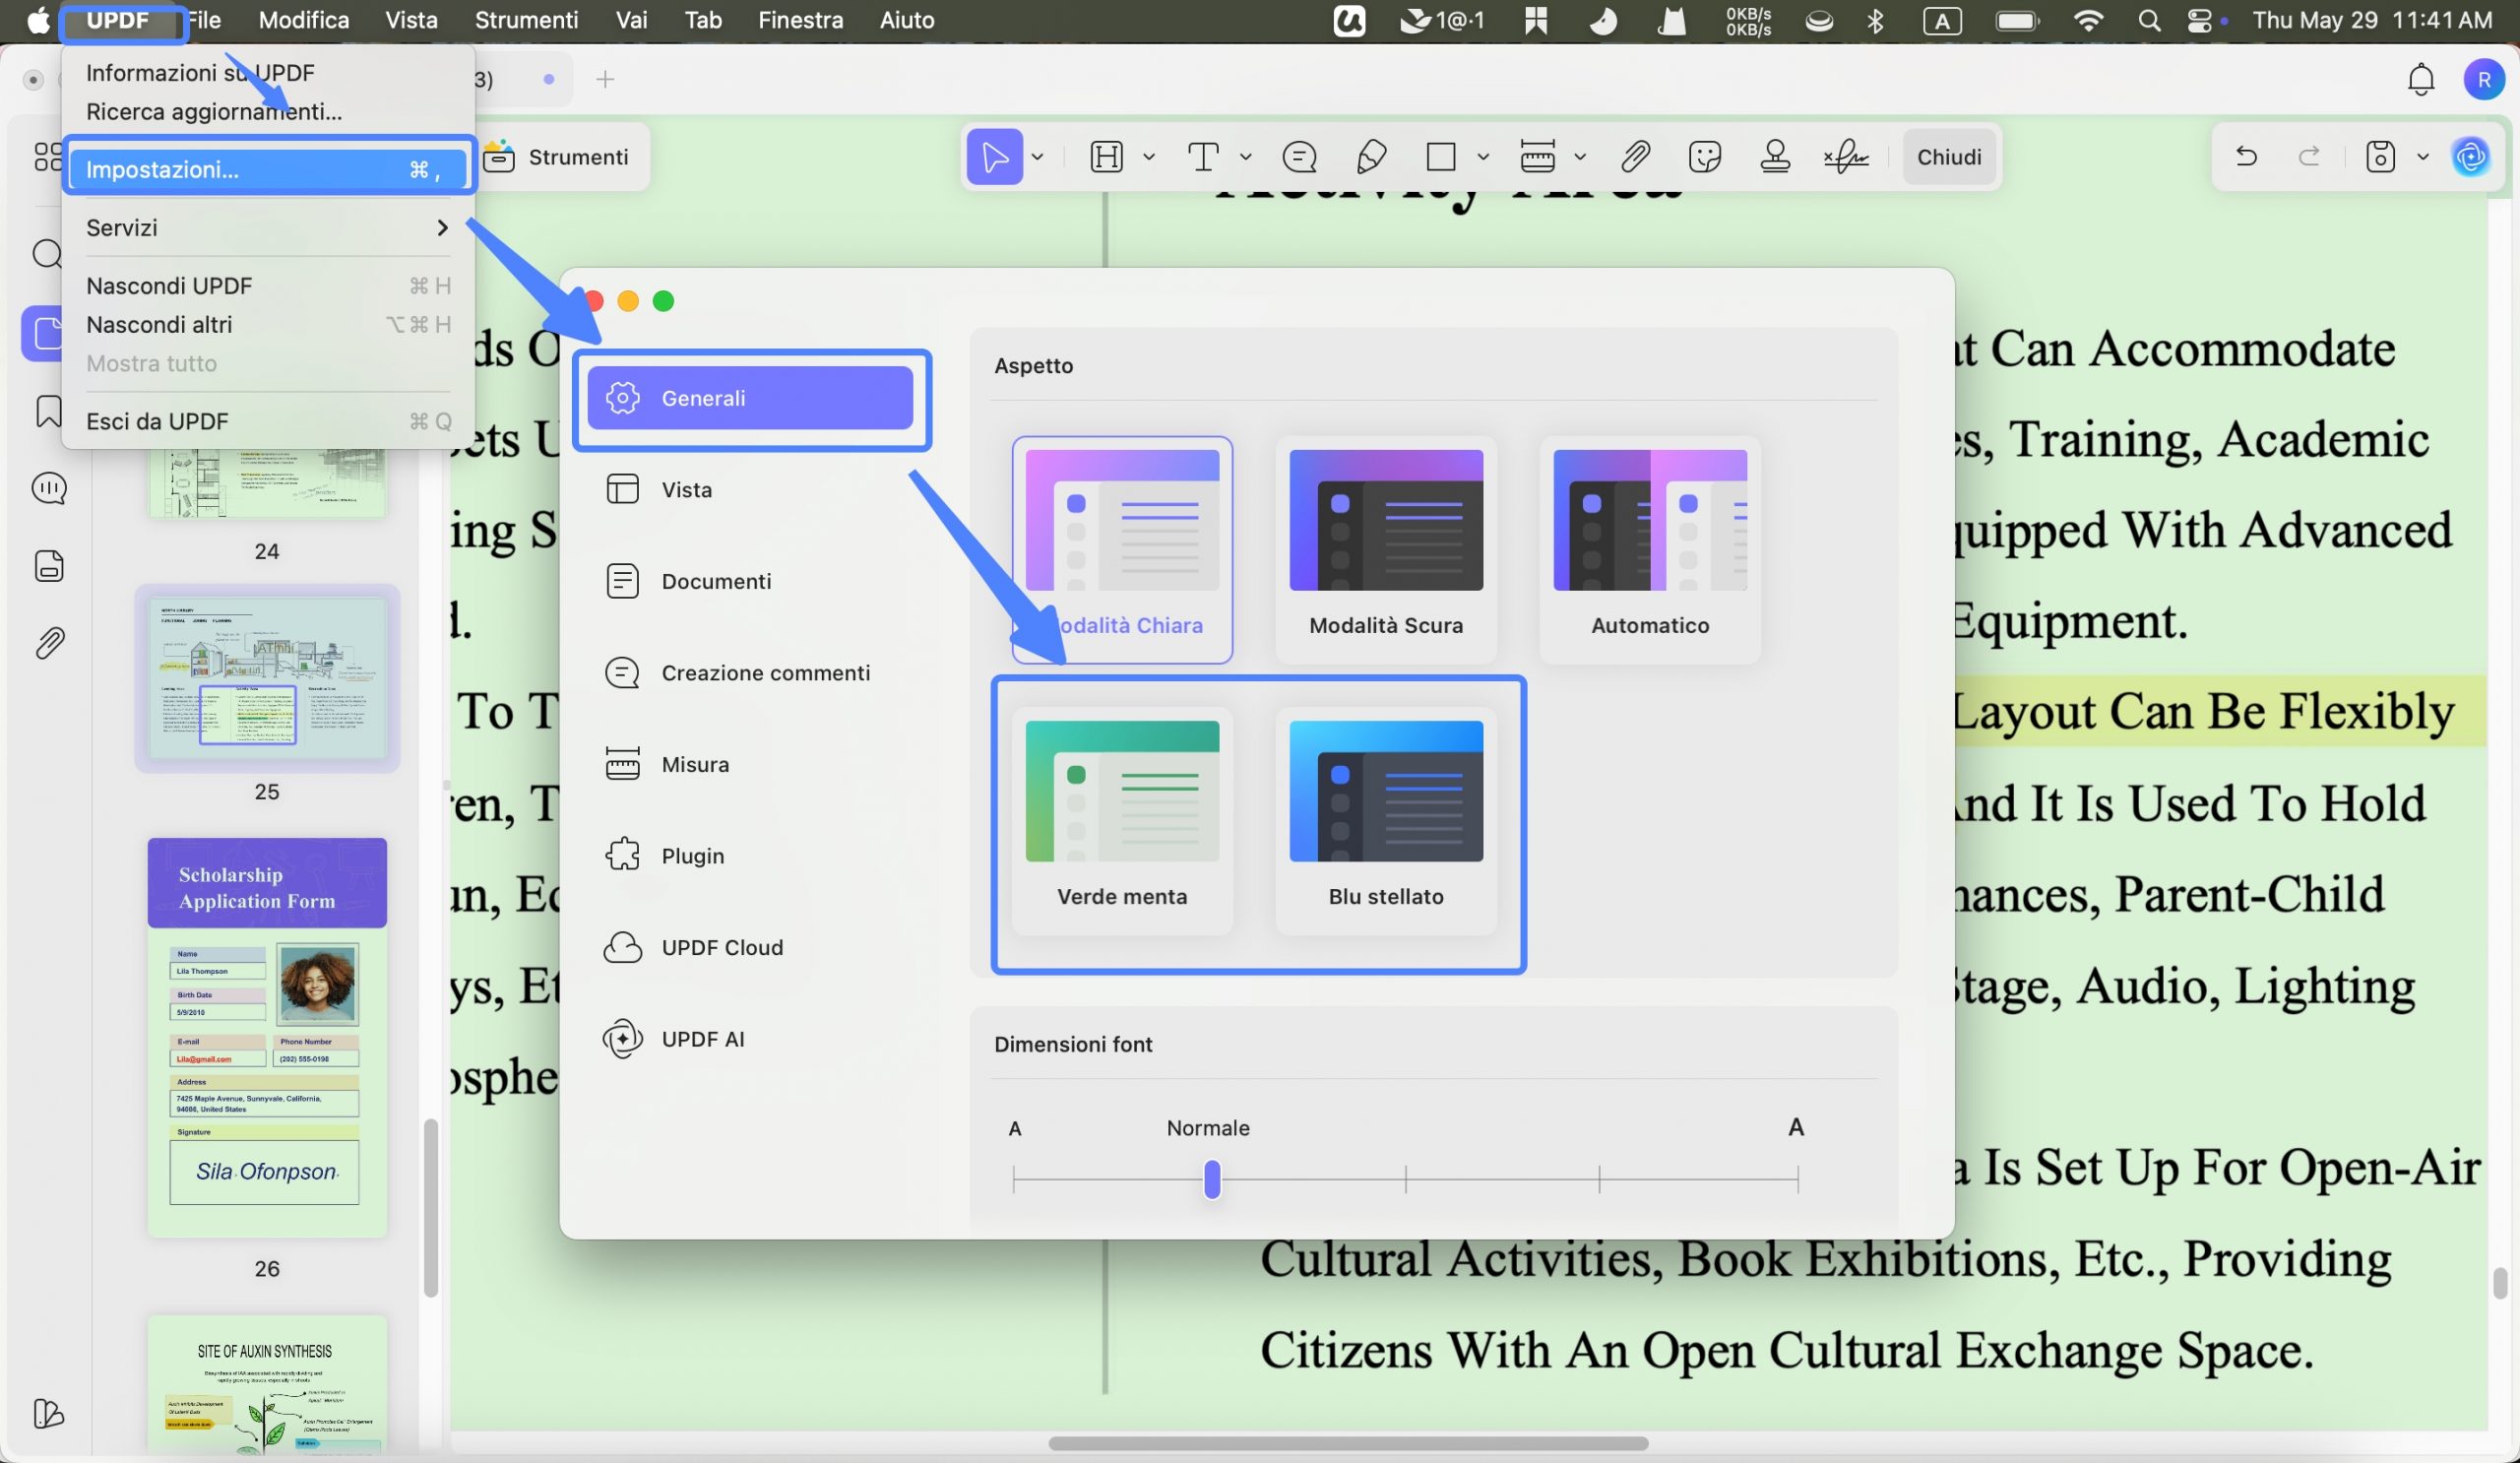The height and width of the screenshot is (1463, 2520).
Task: Open the UPDF AI assistant icon
Action: point(2470,157)
